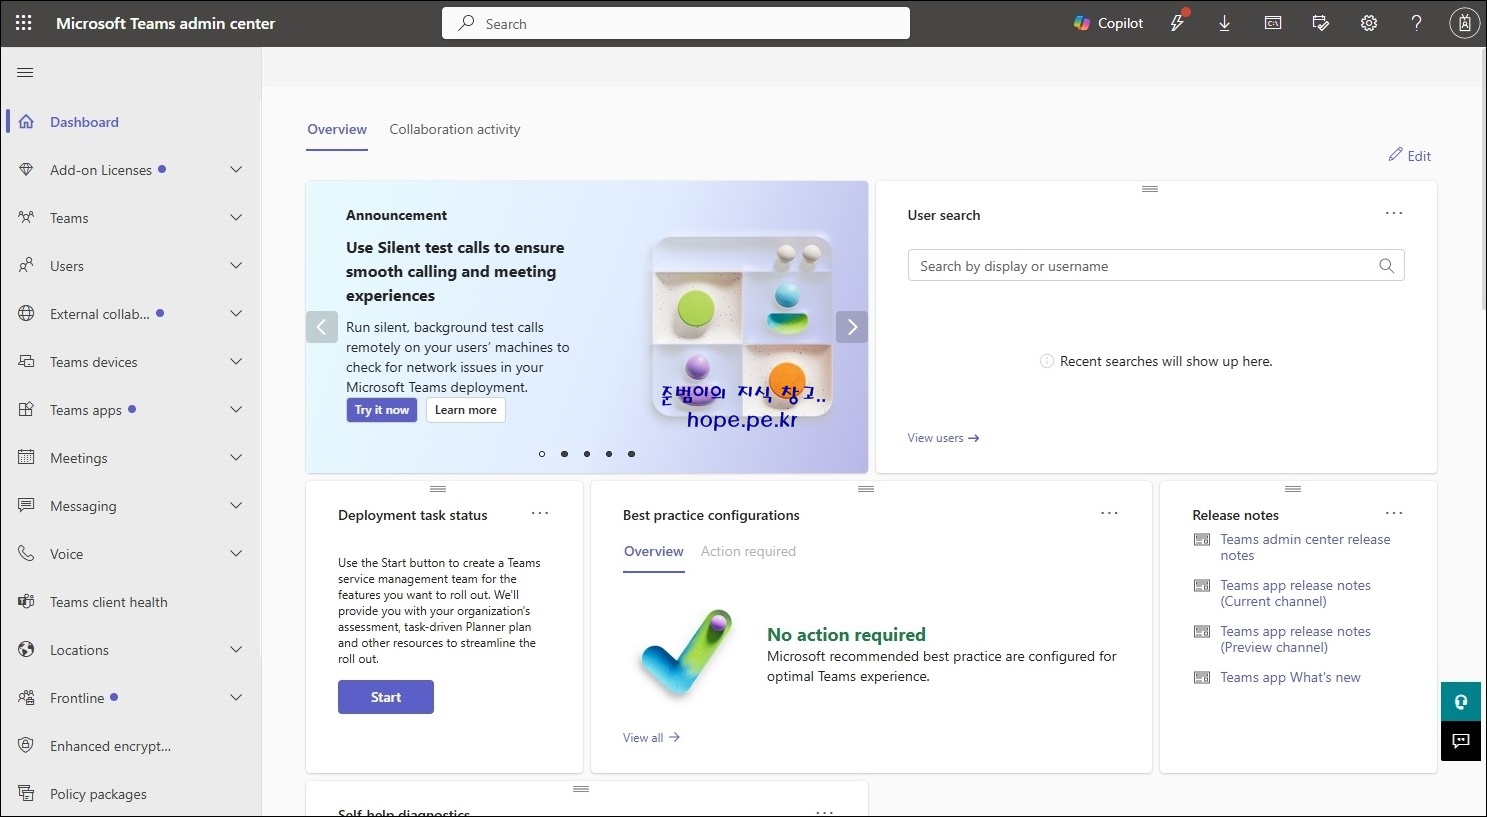The width and height of the screenshot is (1487, 817).
Task: Open the teal floating help button
Action: point(1461,701)
